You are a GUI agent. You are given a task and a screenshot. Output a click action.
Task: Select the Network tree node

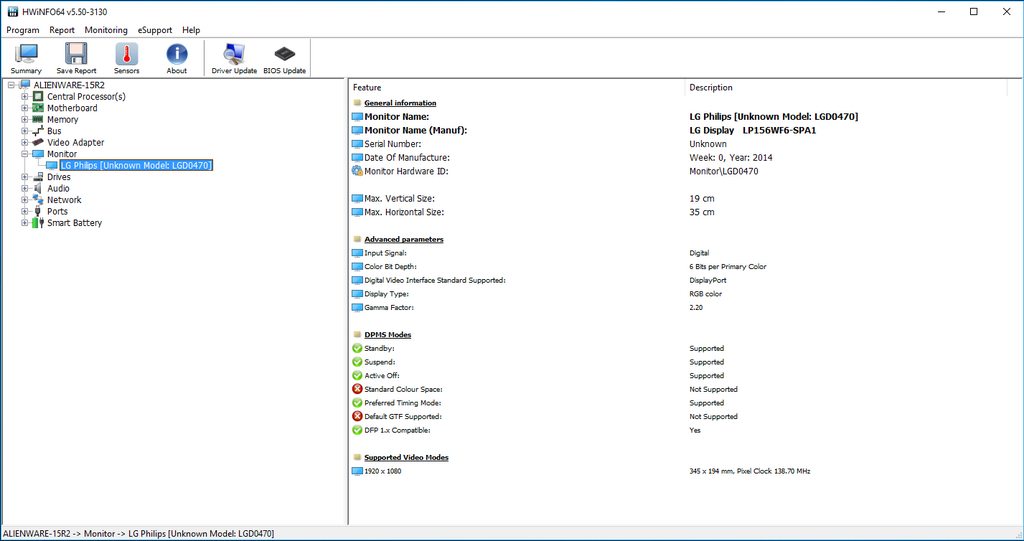click(64, 200)
